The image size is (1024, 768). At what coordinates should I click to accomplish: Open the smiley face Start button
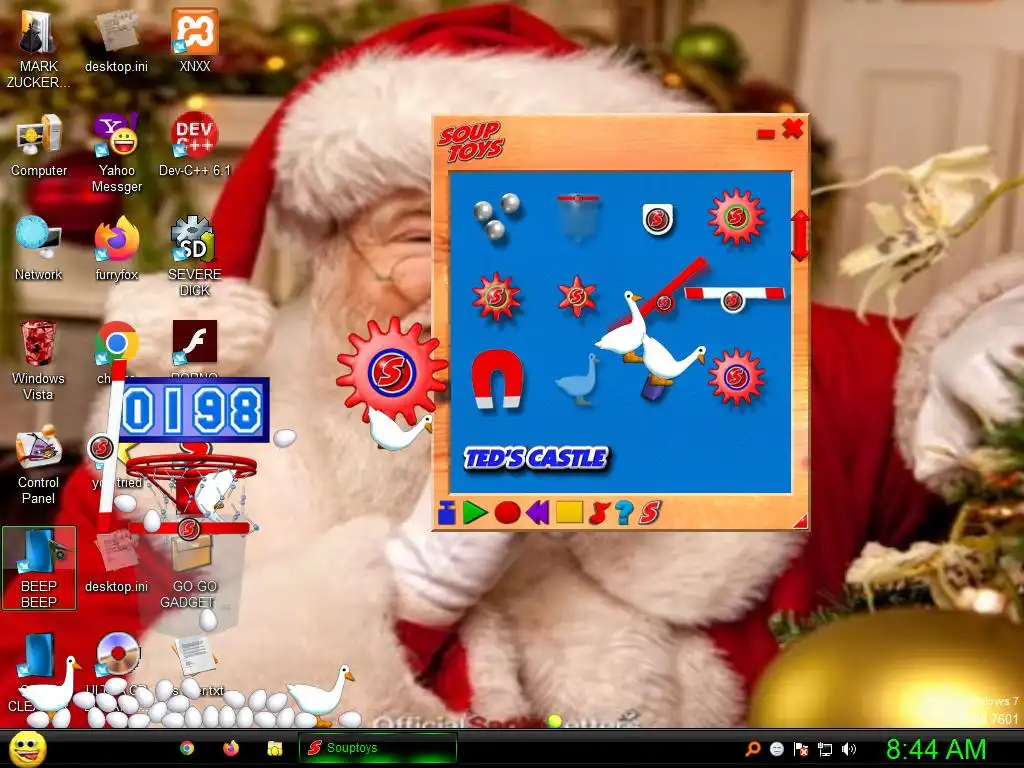(27, 748)
